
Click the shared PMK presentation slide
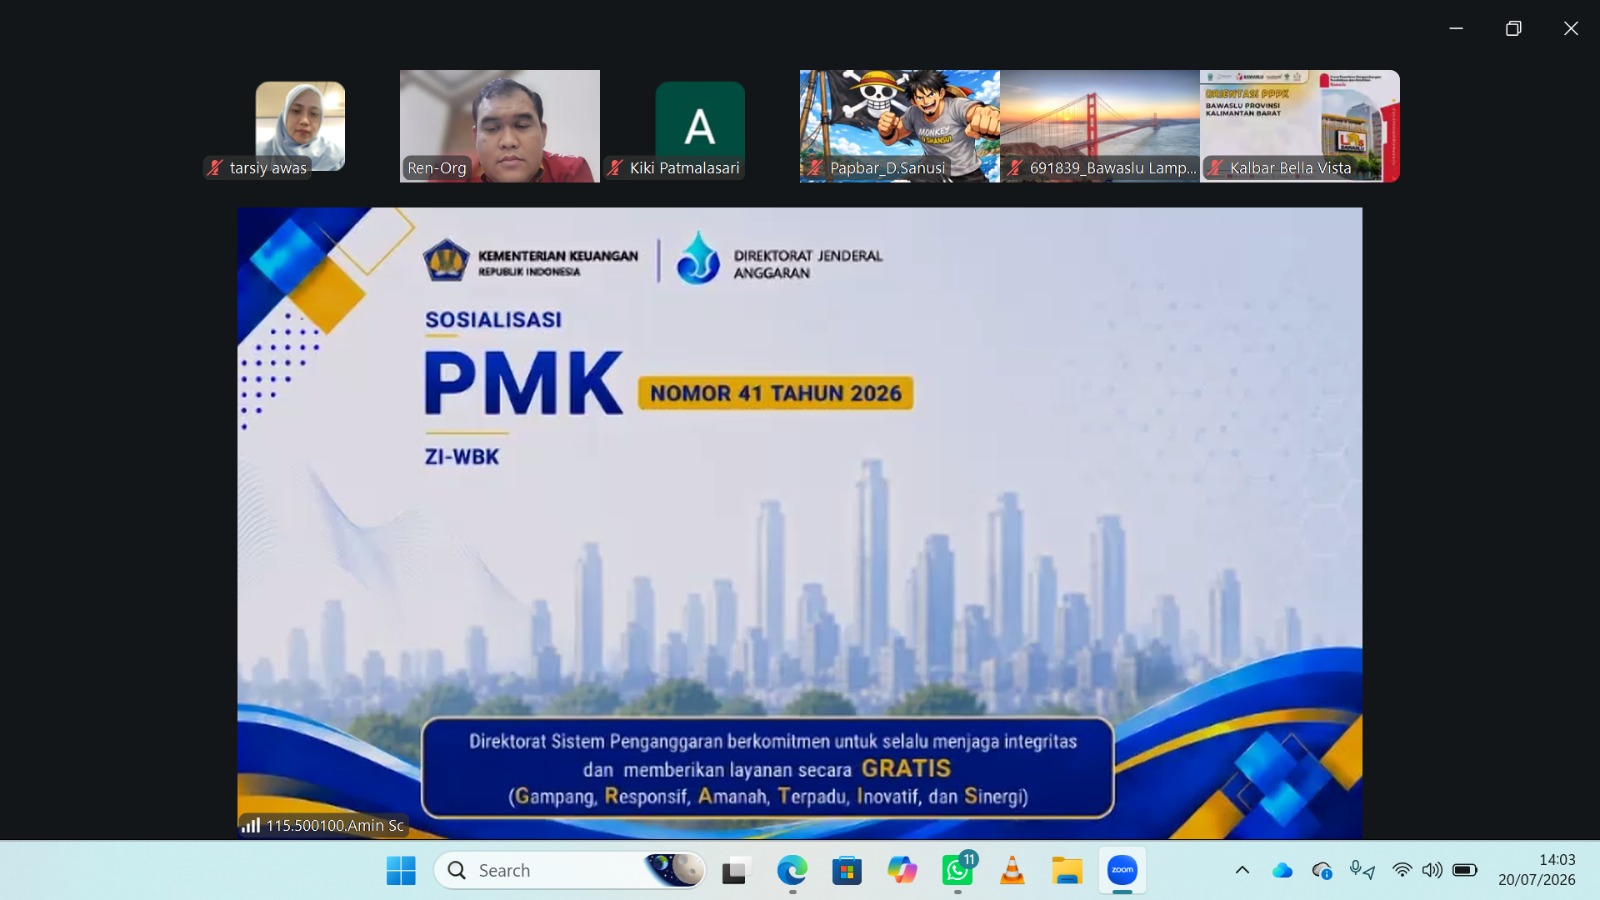[x=800, y=523]
